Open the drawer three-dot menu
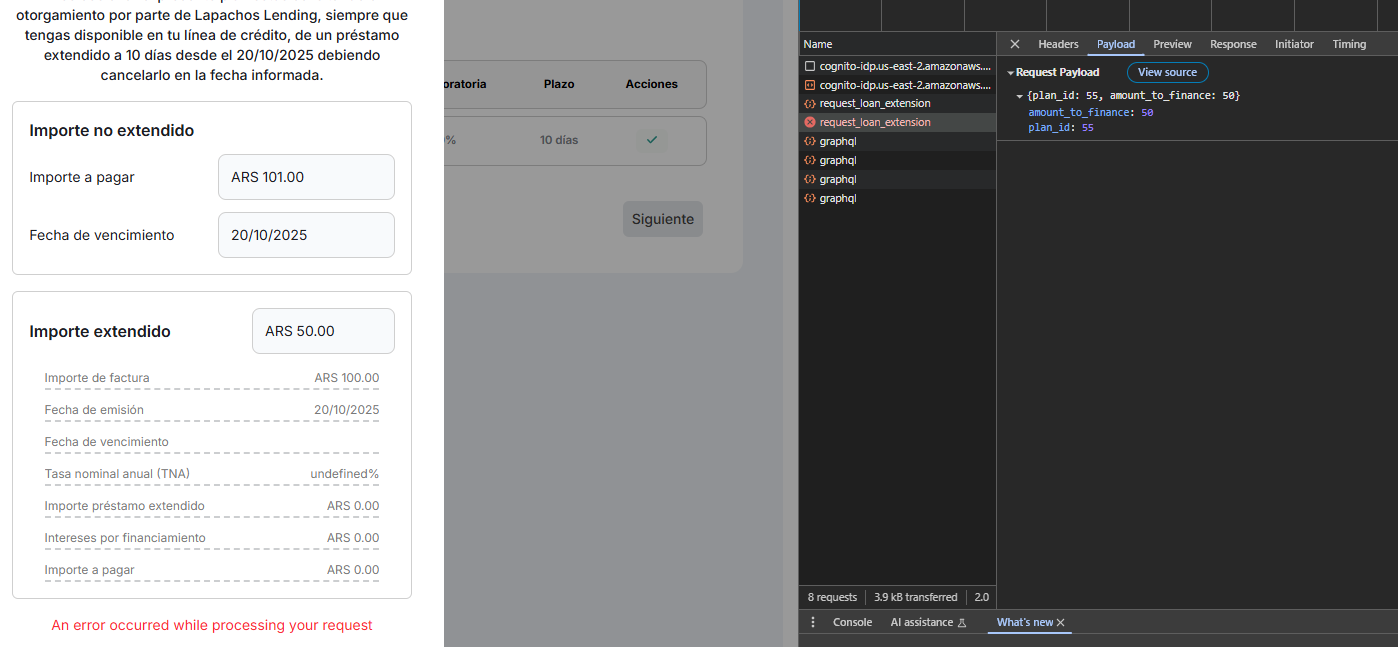This screenshot has width=1398, height=647. [812, 622]
